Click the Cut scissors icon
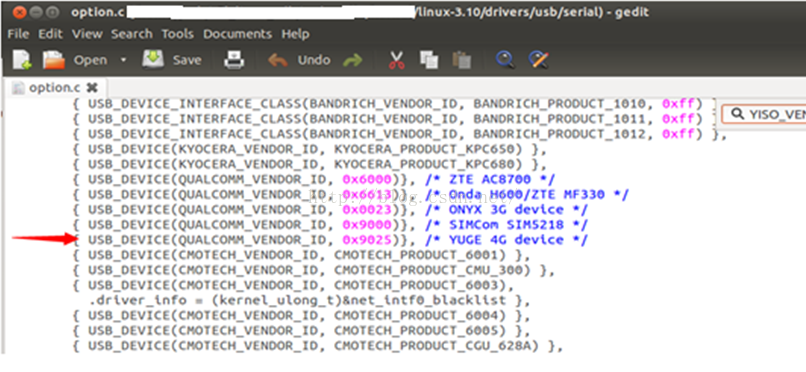 point(396,60)
